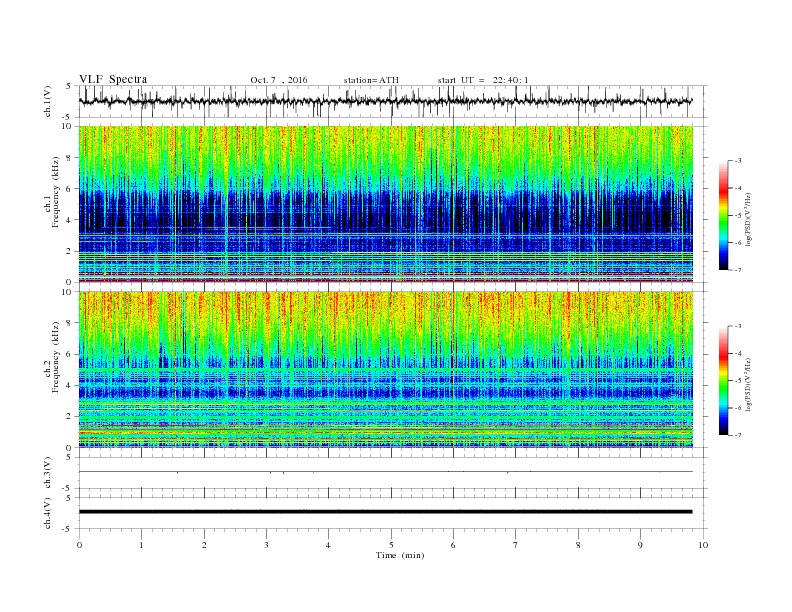Click the '6' kHz tick of ch.2 spectrogram
Screen dimensions: 792x612
tap(70, 354)
